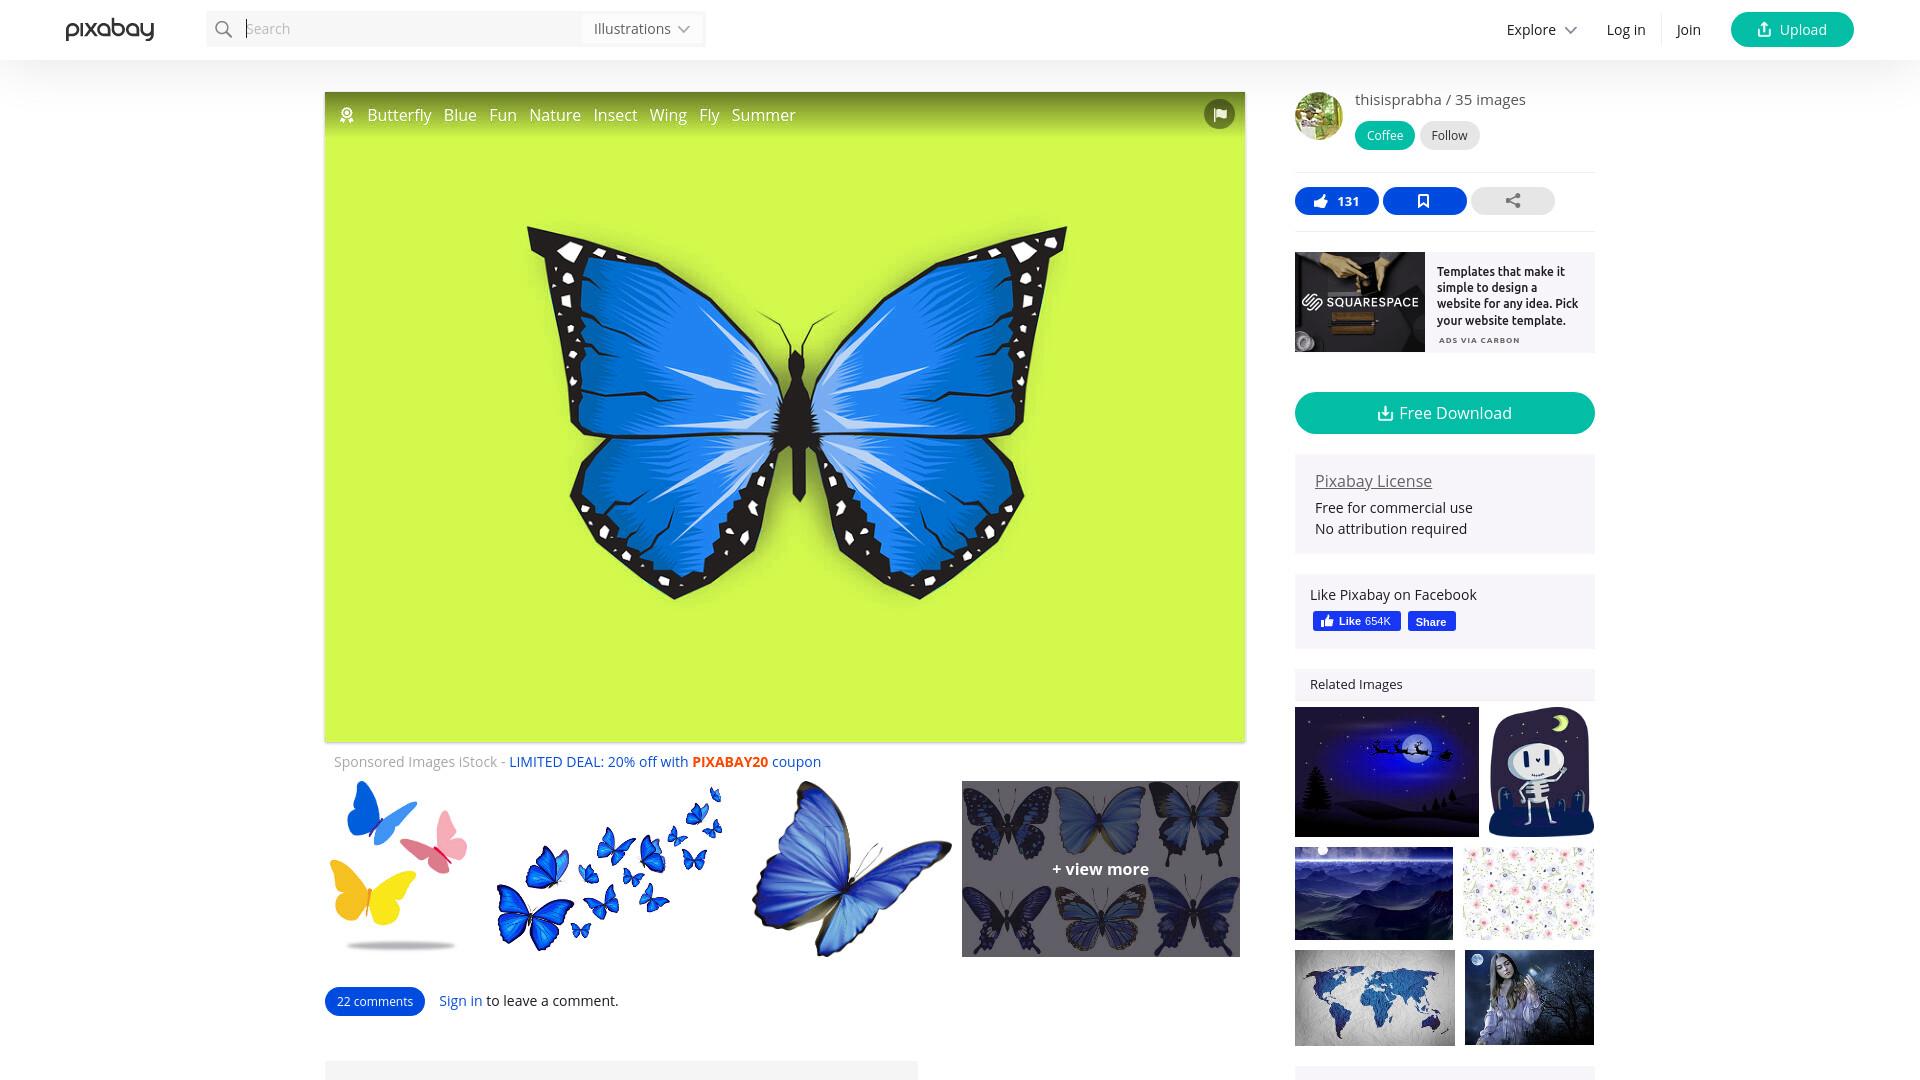The width and height of the screenshot is (1920, 1080).
Task: Expand the Explore menu
Action: tap(1541, 30)
